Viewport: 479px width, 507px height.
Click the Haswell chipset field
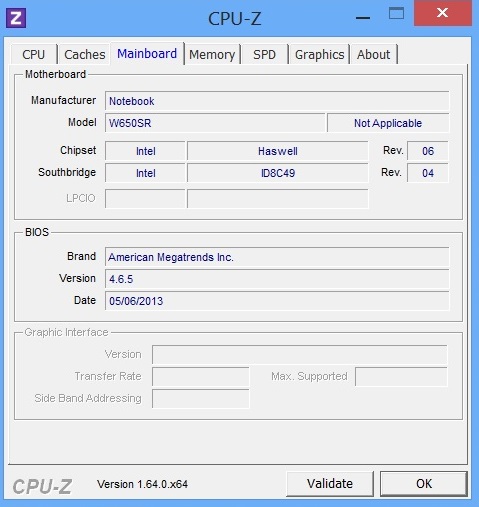pyautogui.click(x=278, y=151)
